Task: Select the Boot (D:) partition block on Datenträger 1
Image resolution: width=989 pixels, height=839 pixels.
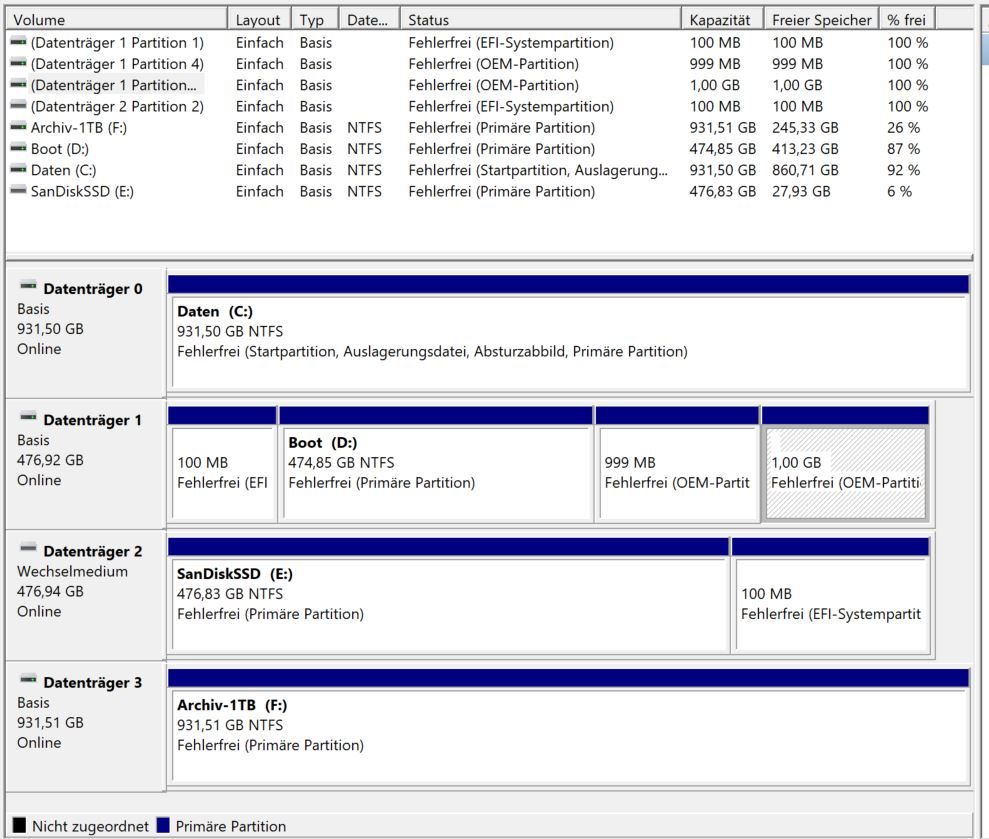Action: (x=436, y=472)
